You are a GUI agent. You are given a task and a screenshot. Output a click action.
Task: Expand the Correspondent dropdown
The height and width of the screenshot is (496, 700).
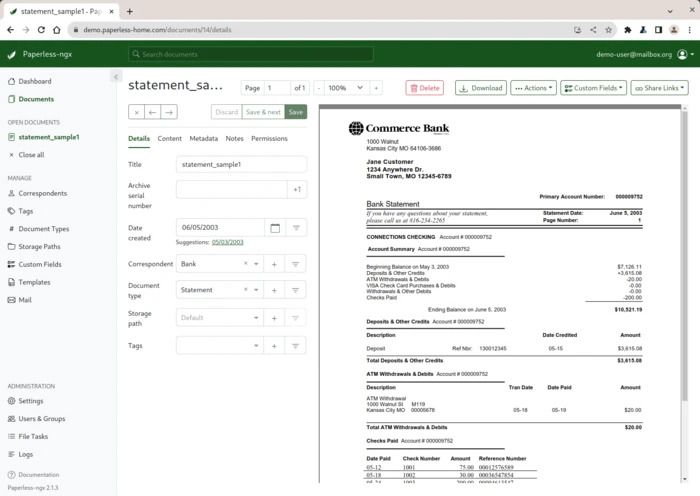pyautogui.click(x=256, y=264)
